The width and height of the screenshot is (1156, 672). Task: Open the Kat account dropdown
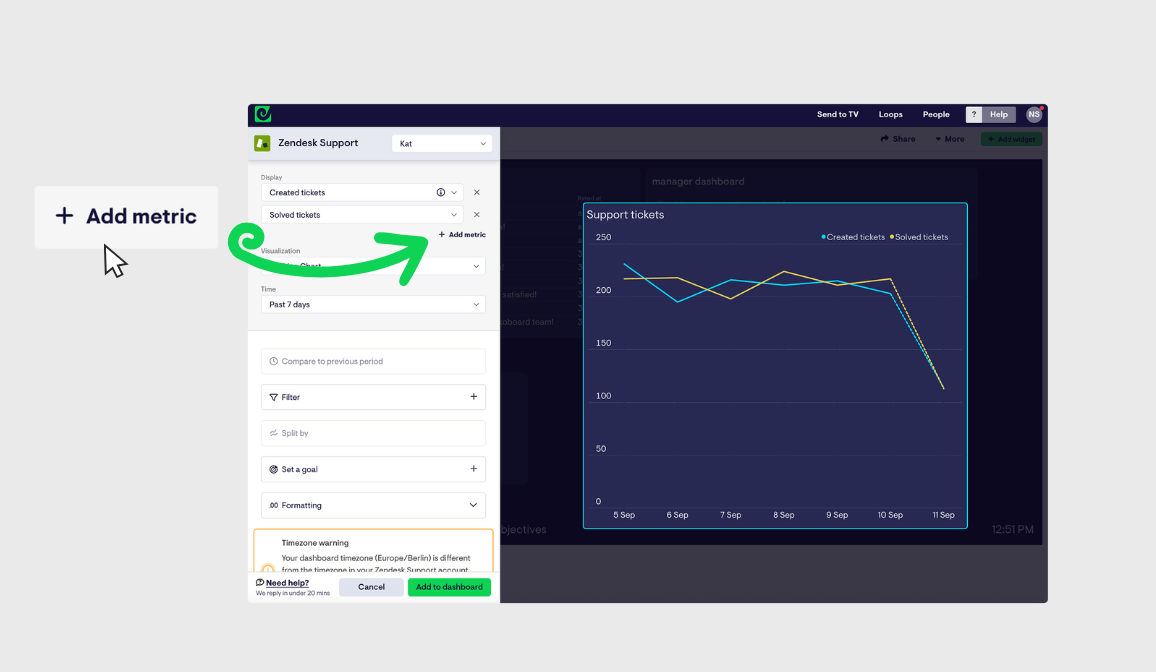tap(442, 144)
